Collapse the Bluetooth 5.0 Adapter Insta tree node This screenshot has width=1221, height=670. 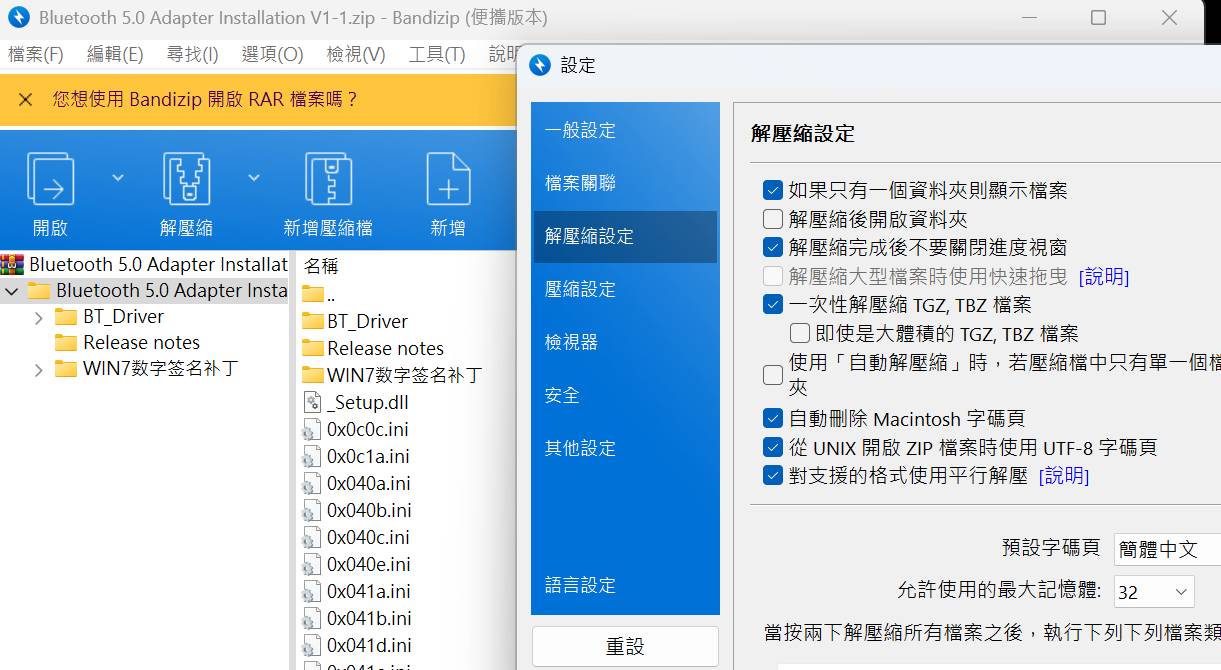(12, 291)
